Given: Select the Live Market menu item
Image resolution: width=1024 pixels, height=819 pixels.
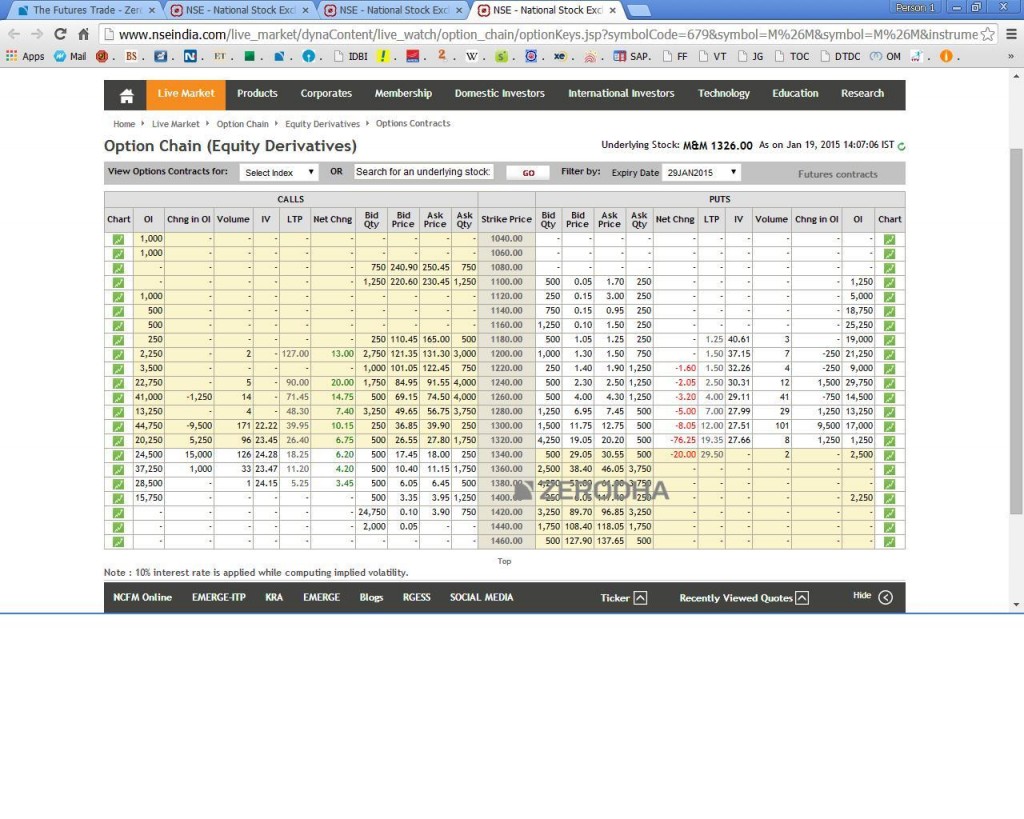Looking at the screenshot, I should 185,94.
